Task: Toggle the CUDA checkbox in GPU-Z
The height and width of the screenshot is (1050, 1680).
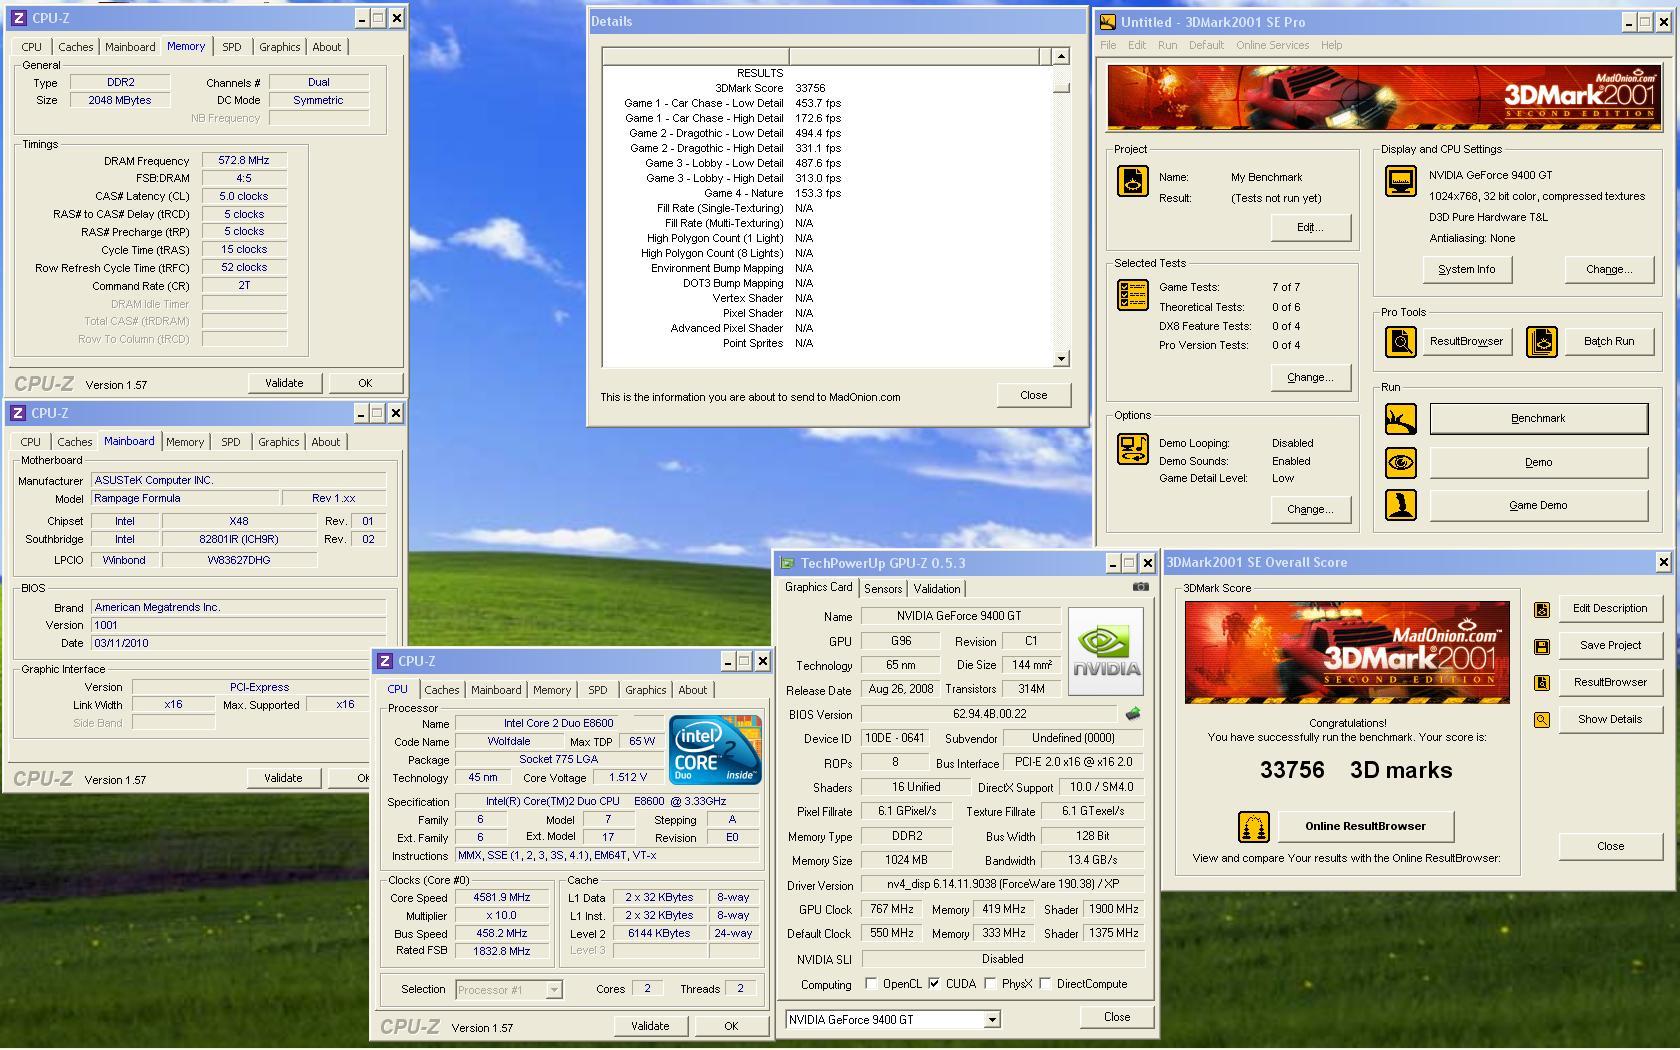Action: [934, 984]
